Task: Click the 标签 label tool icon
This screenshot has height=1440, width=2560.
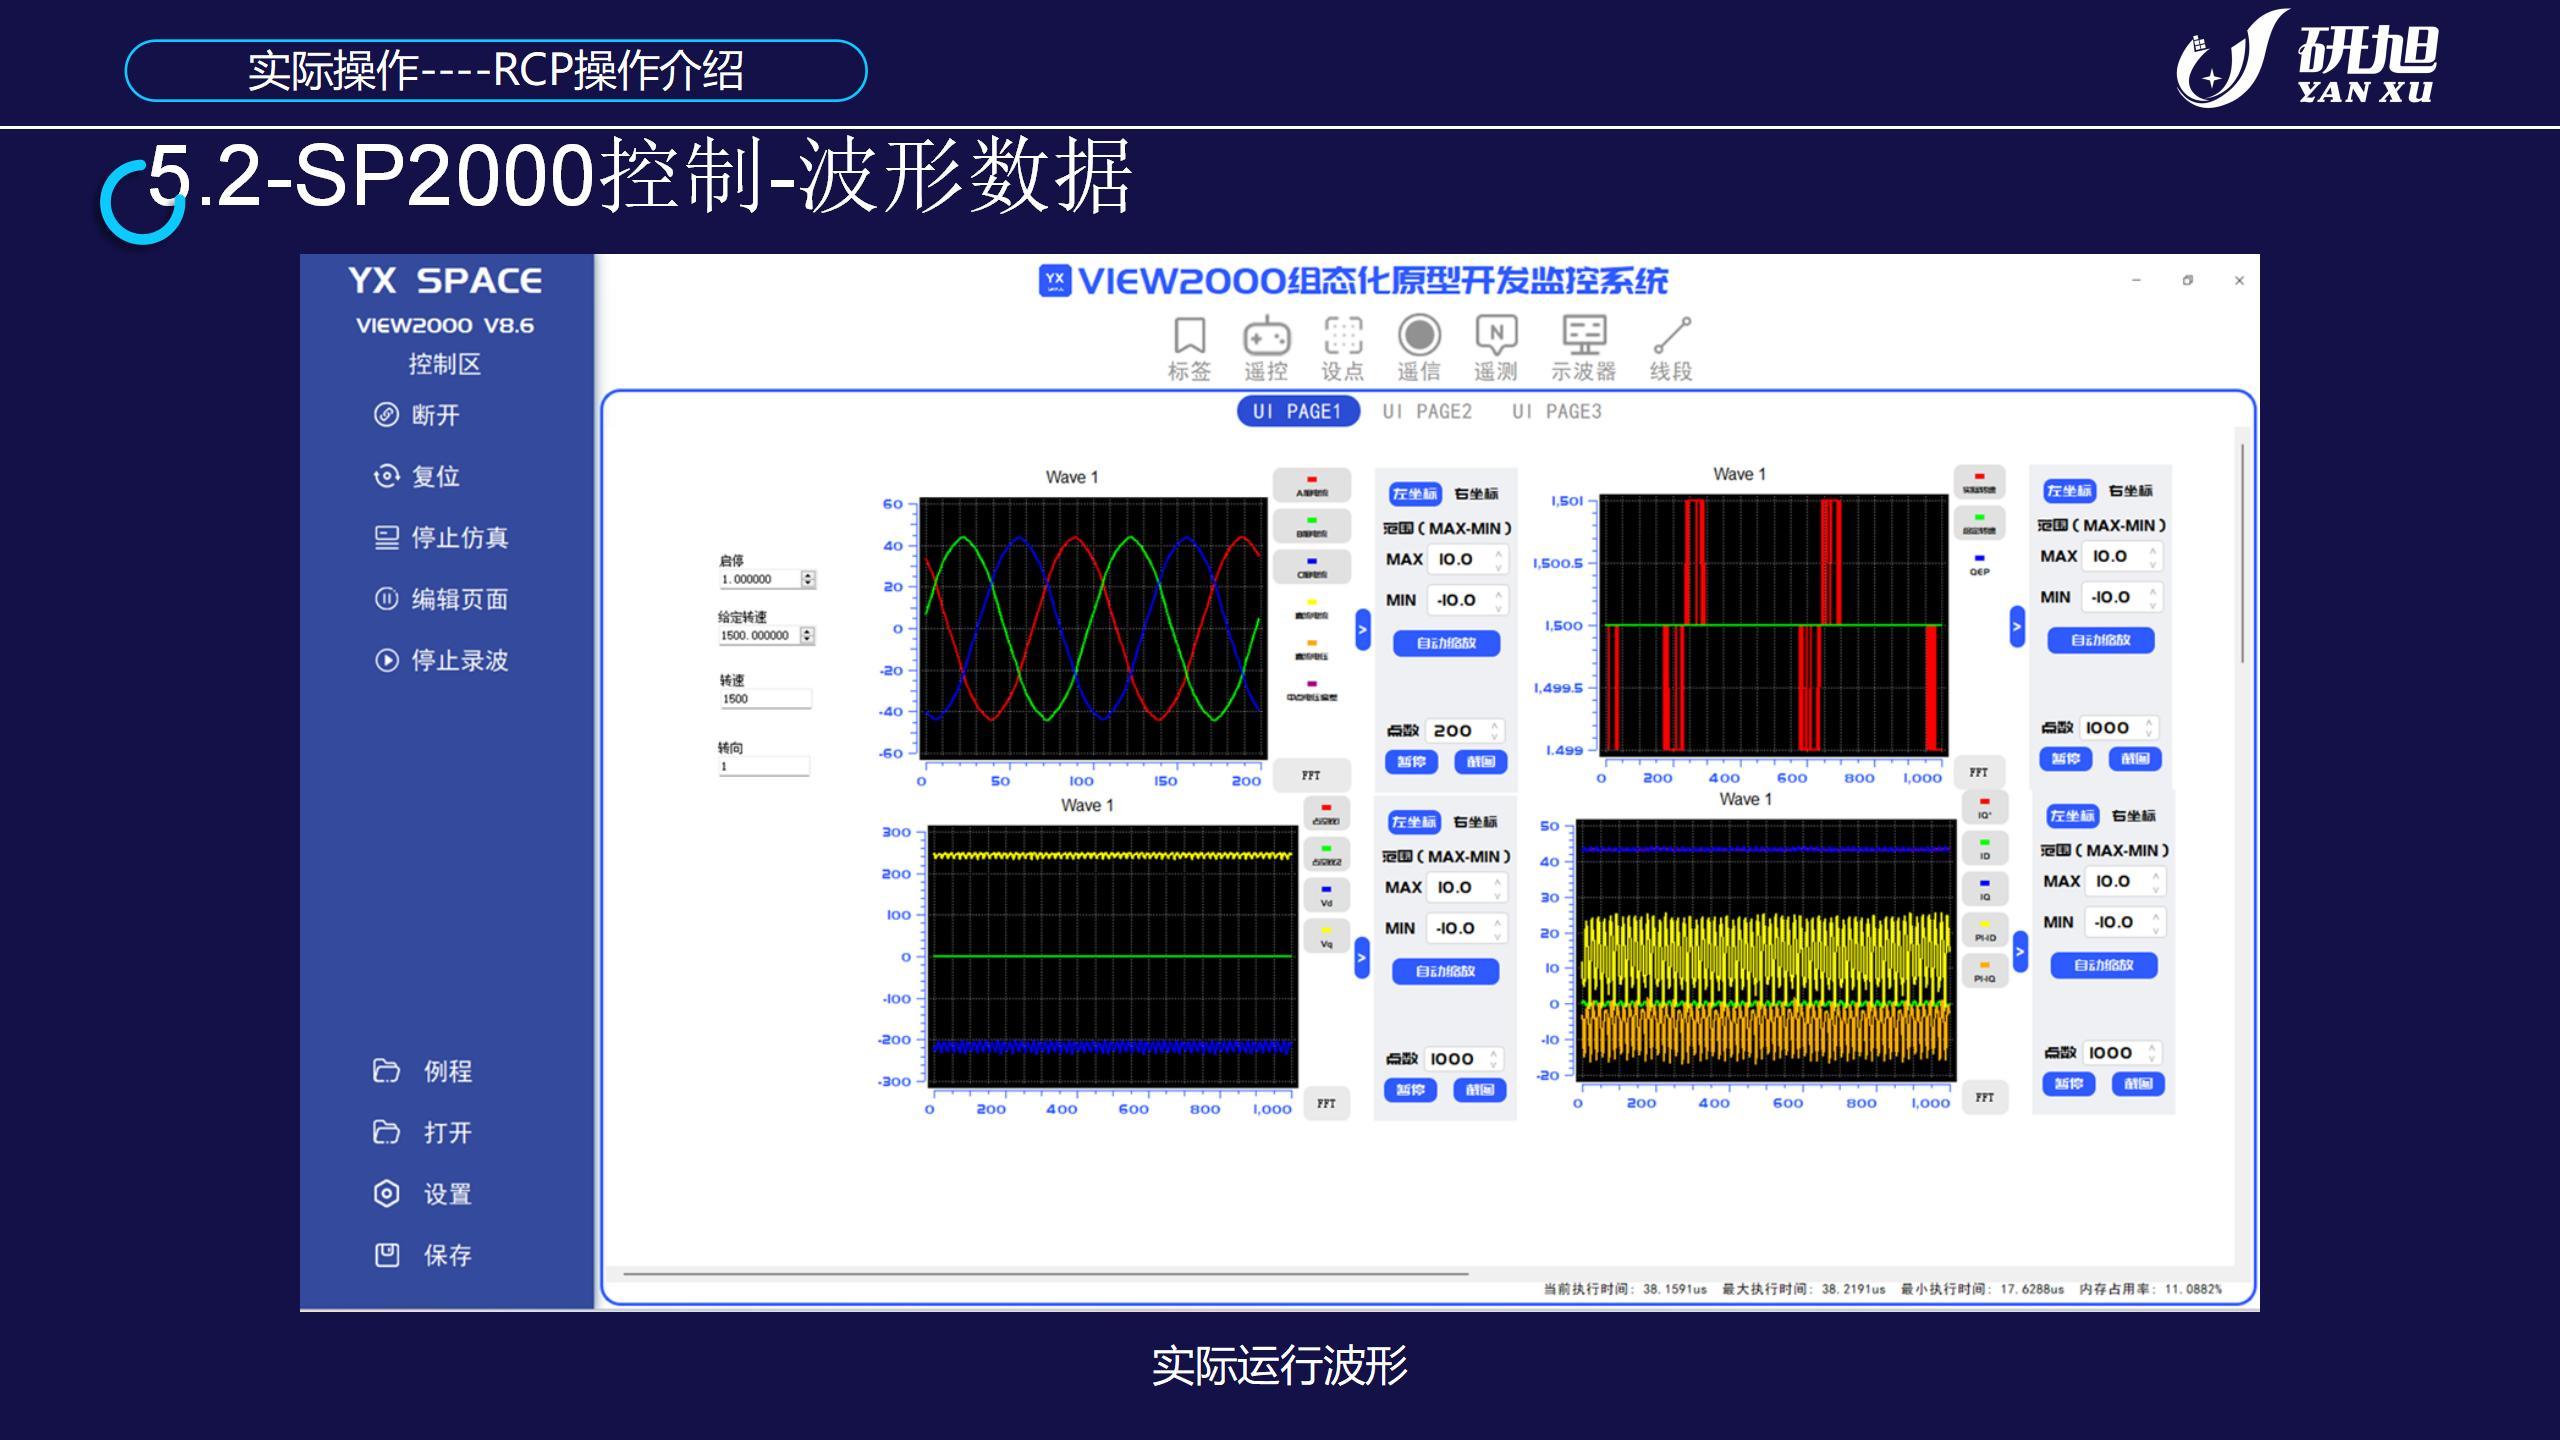Action: click(x=1189, y=350)
